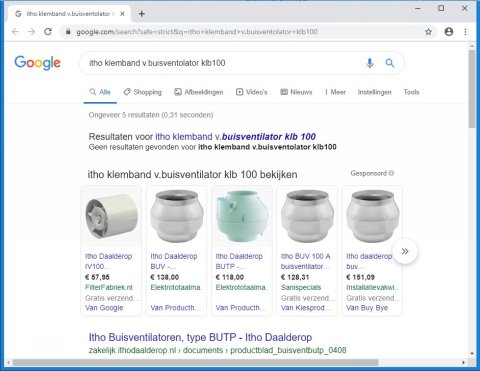Click the padlock site info icon

tap(68, 32)
